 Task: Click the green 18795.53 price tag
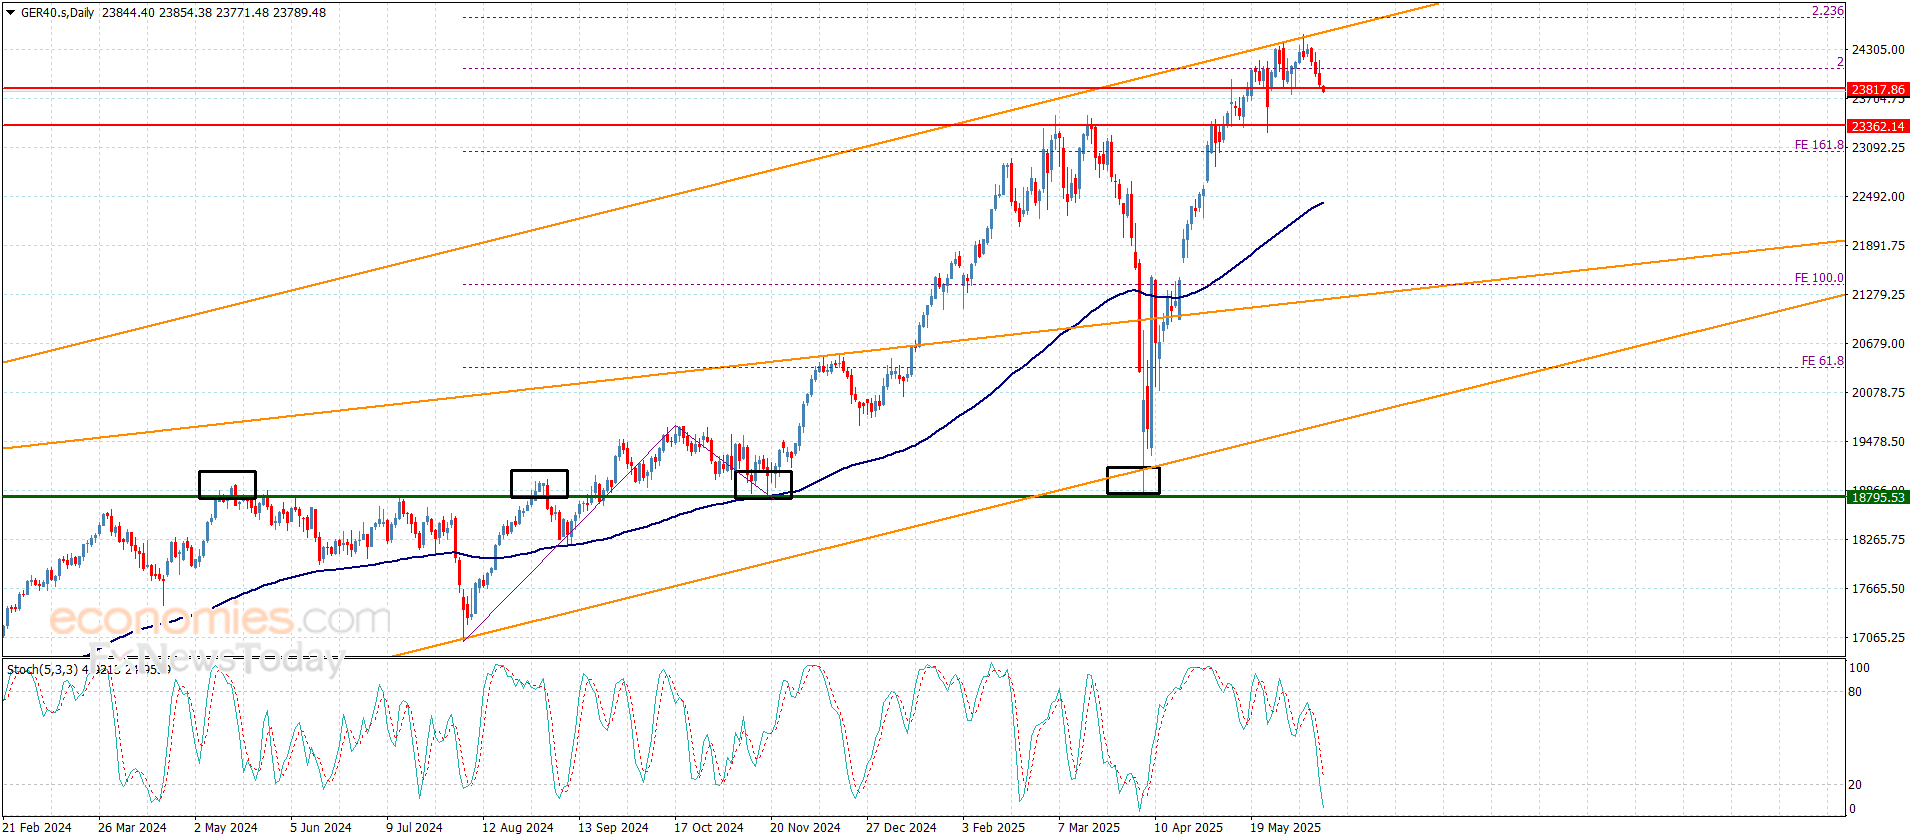[x=1879, y=497]
